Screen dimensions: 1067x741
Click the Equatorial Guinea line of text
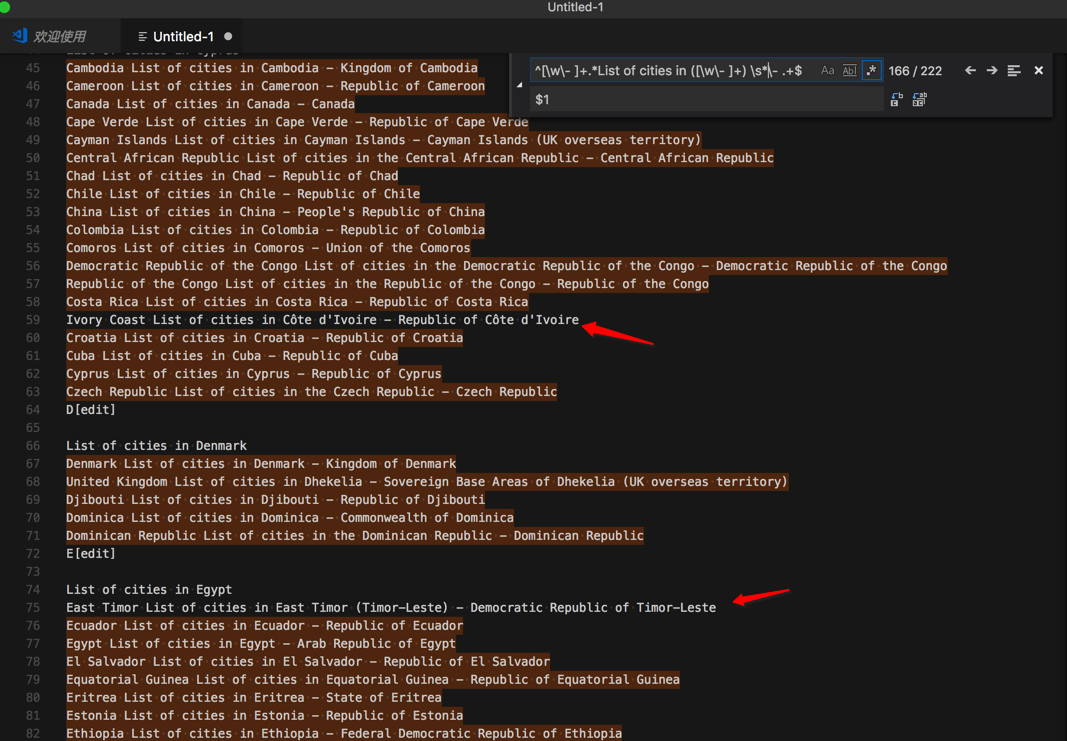point(373,680)
